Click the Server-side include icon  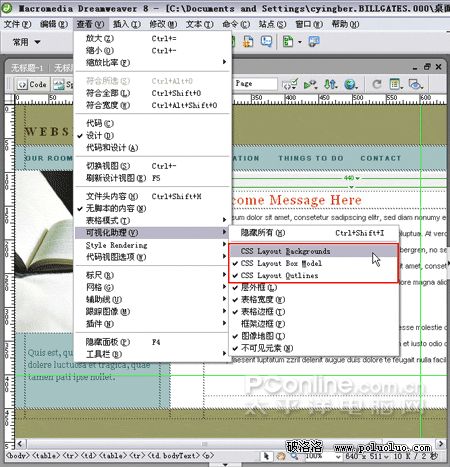click(248, 42)
